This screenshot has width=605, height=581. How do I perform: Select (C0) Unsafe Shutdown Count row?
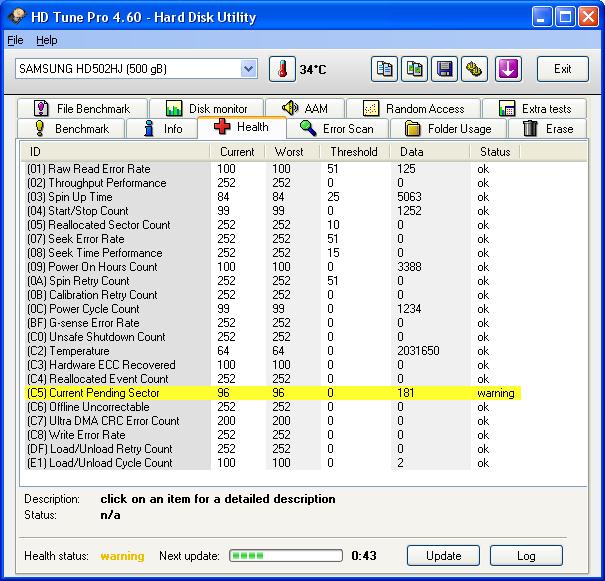pyautogui.click(x=272, y=337)
